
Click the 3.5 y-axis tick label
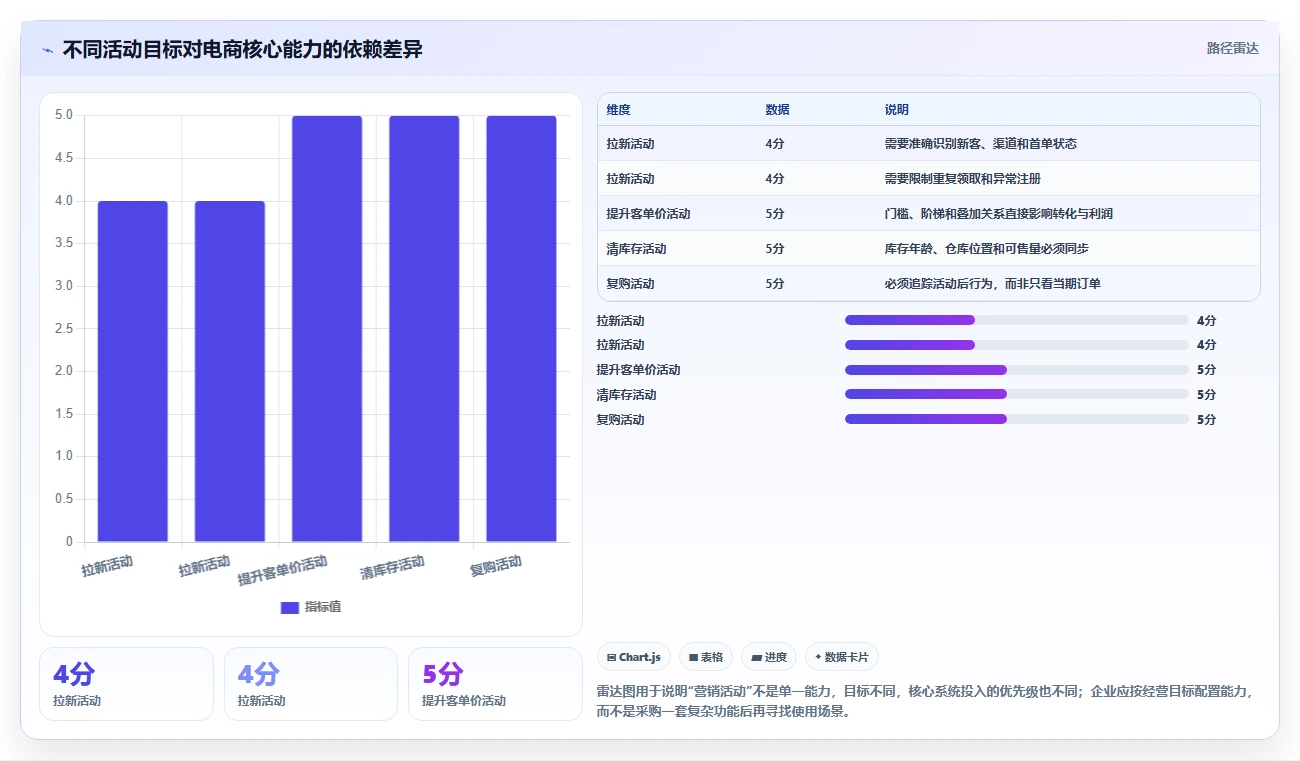(x=64, y=243)
